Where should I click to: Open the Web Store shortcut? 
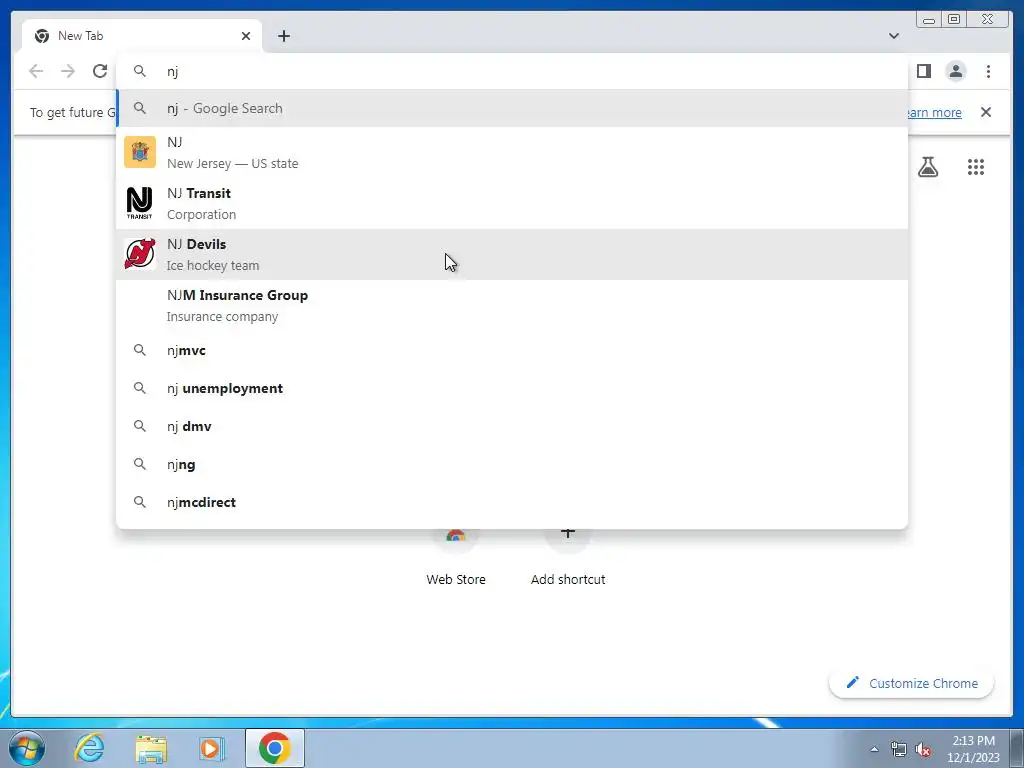[x=456, y=558]
